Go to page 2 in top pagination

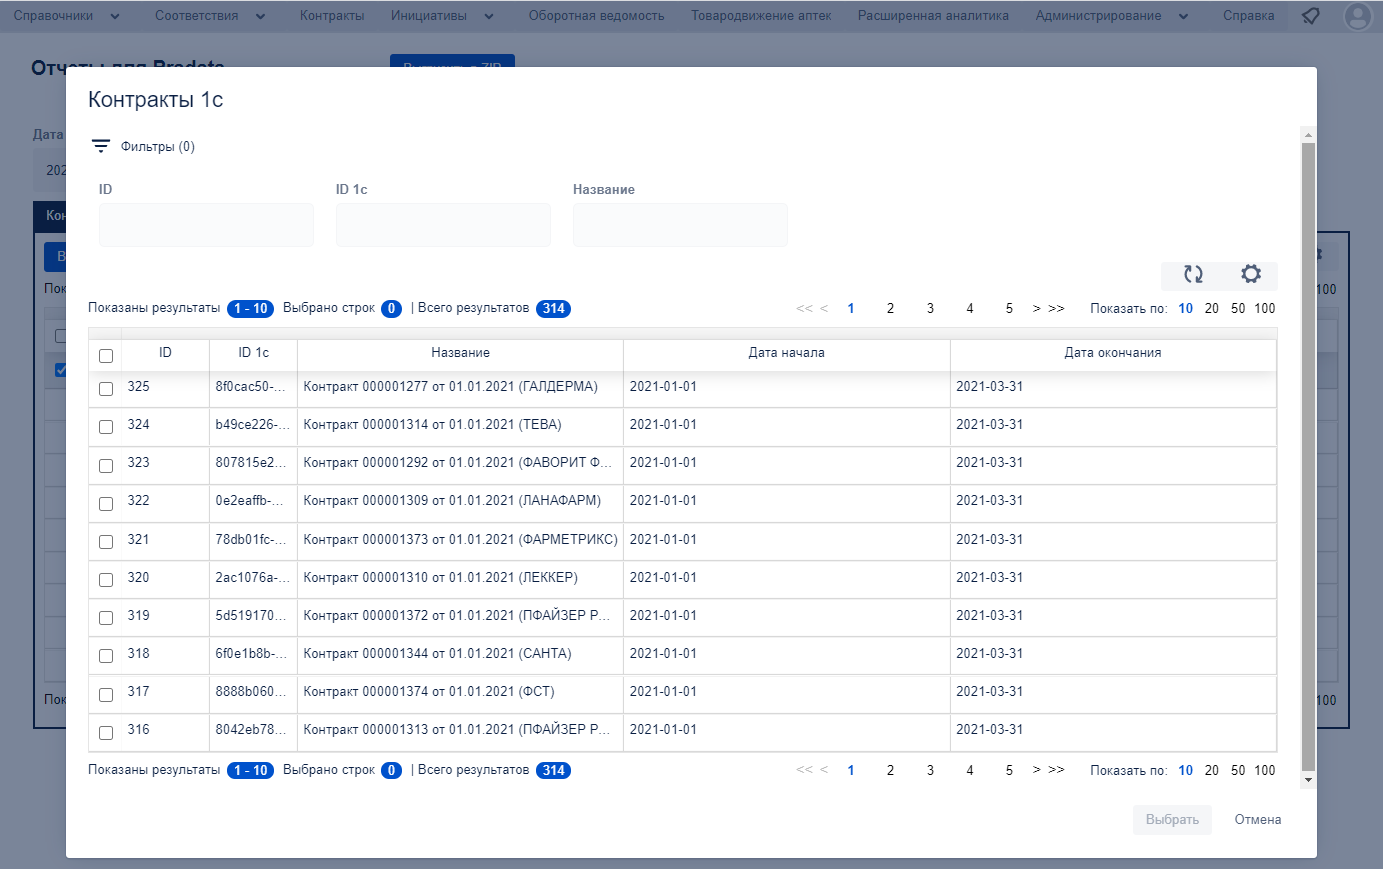coord(890,308)
